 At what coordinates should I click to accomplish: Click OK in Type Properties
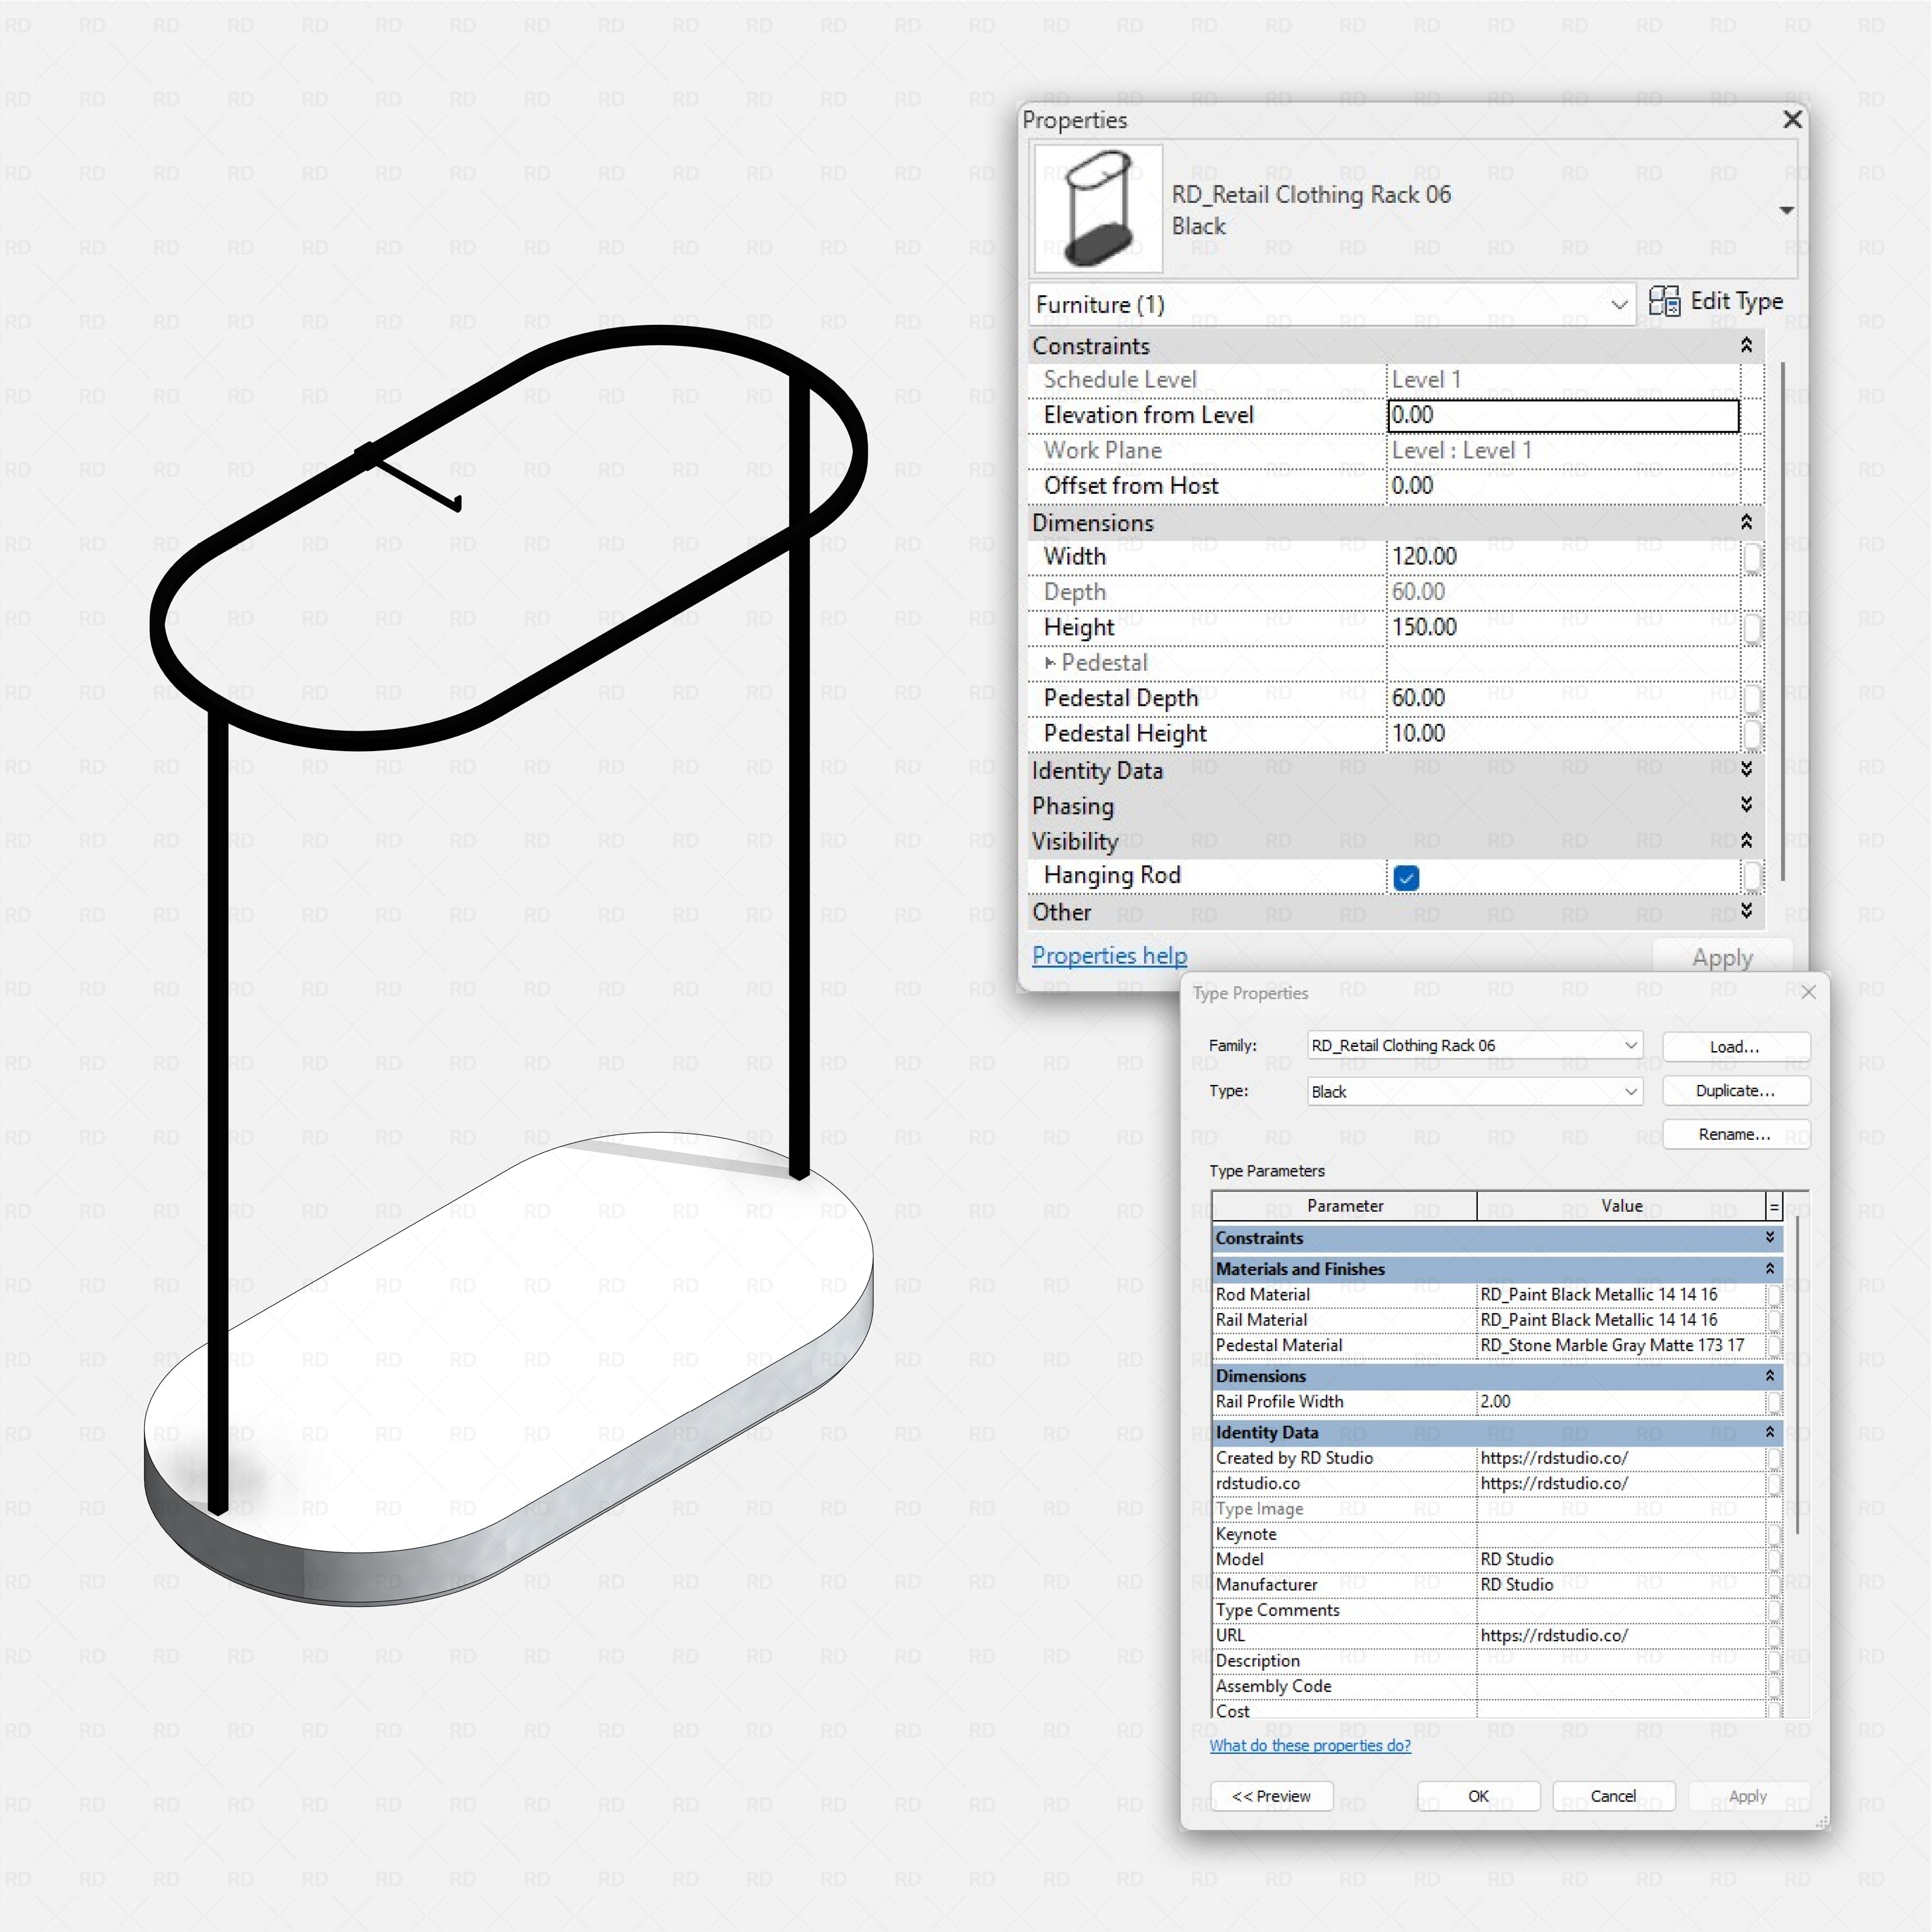(x=1478, y=1797)
